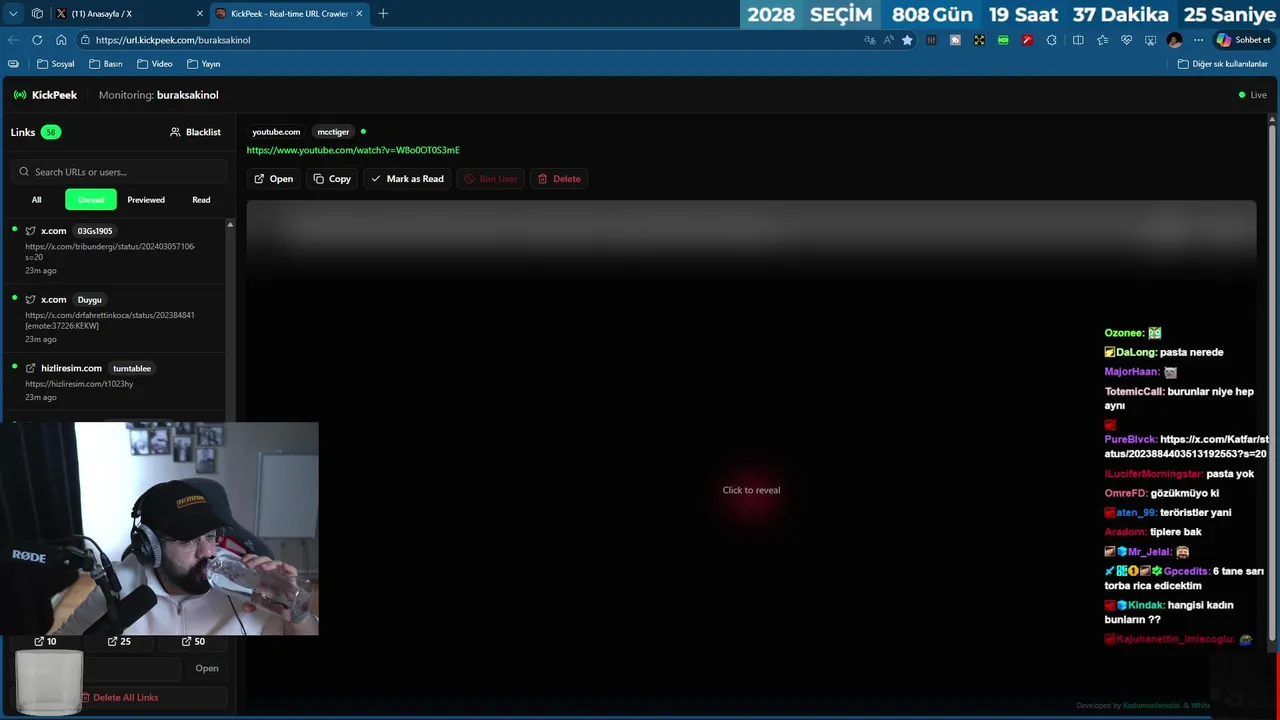Close the KickPeek browser tab

[359, 14]
